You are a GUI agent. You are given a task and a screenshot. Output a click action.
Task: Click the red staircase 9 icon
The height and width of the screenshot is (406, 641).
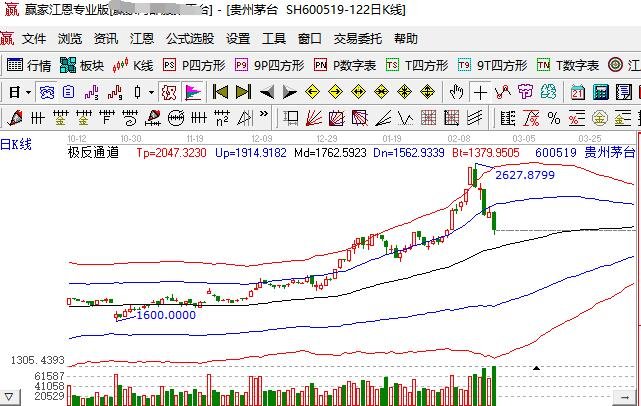click(x=115, y=92)
